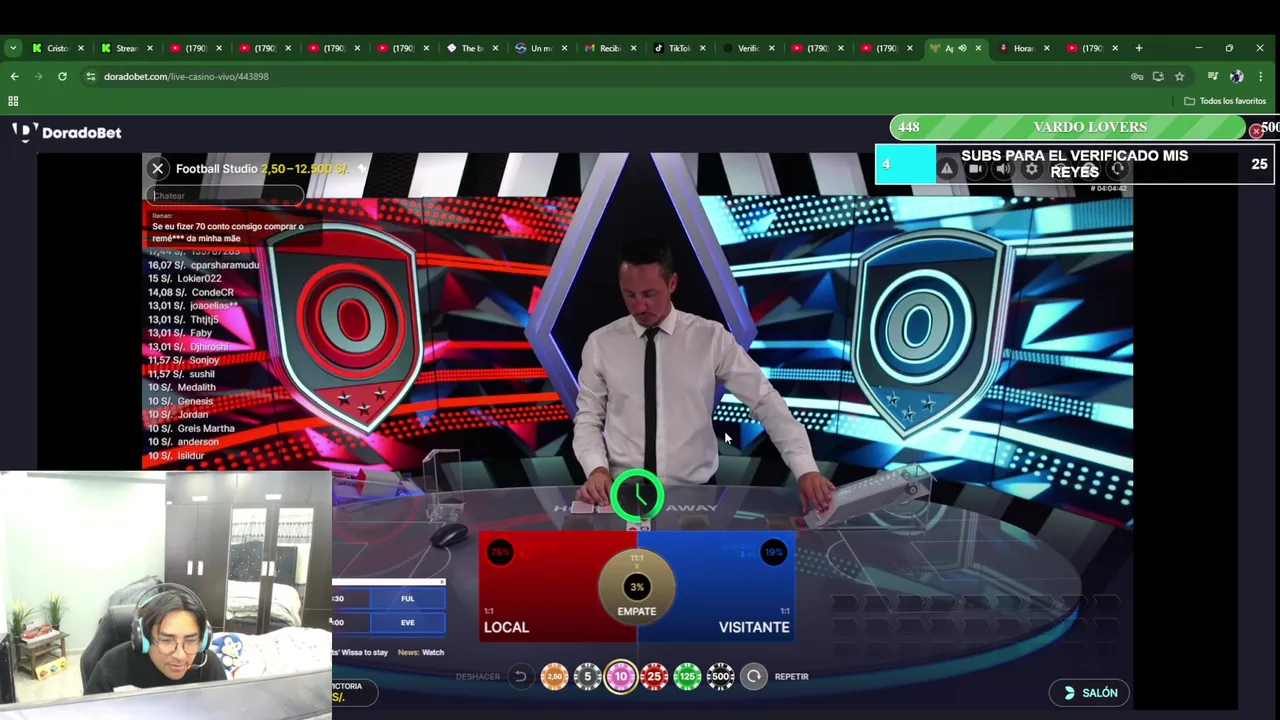Screen dimensions: 1280x720
Task: Click the 78% badge on LOCAL
Action: [500, 552]
